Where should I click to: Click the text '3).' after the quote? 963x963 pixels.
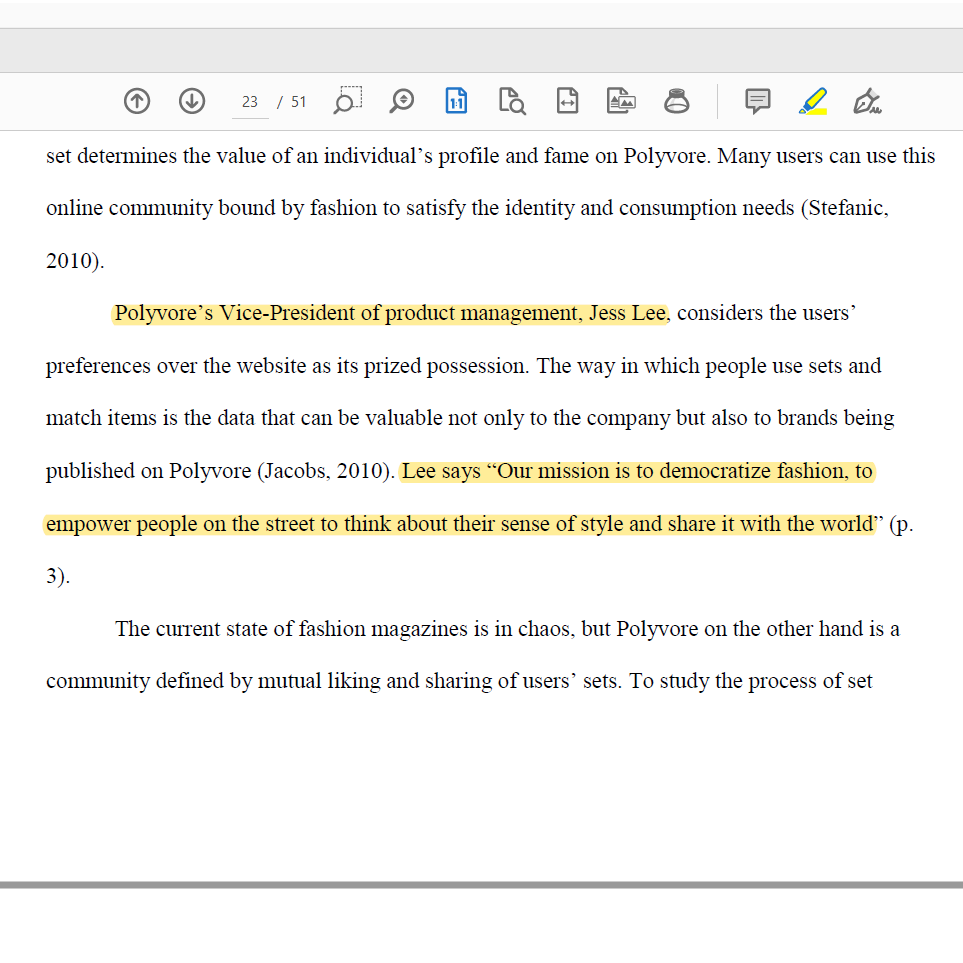[x=58, y=576]
